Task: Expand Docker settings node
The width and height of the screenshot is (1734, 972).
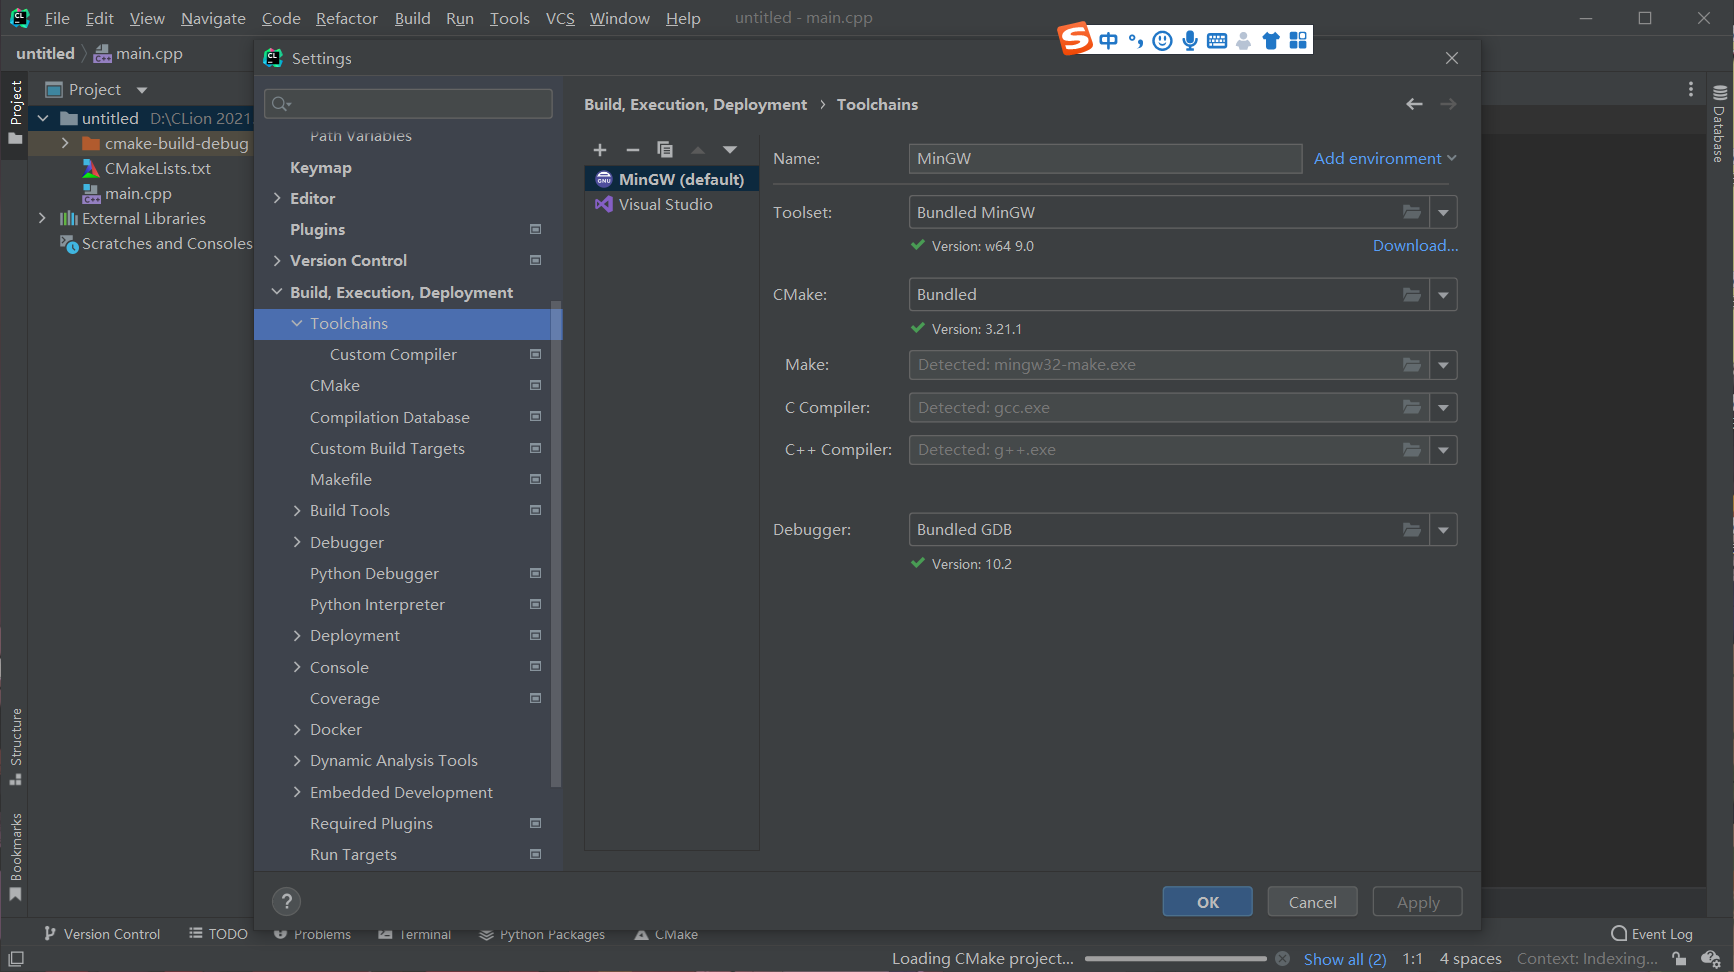Action: click(x=297, y=730)
